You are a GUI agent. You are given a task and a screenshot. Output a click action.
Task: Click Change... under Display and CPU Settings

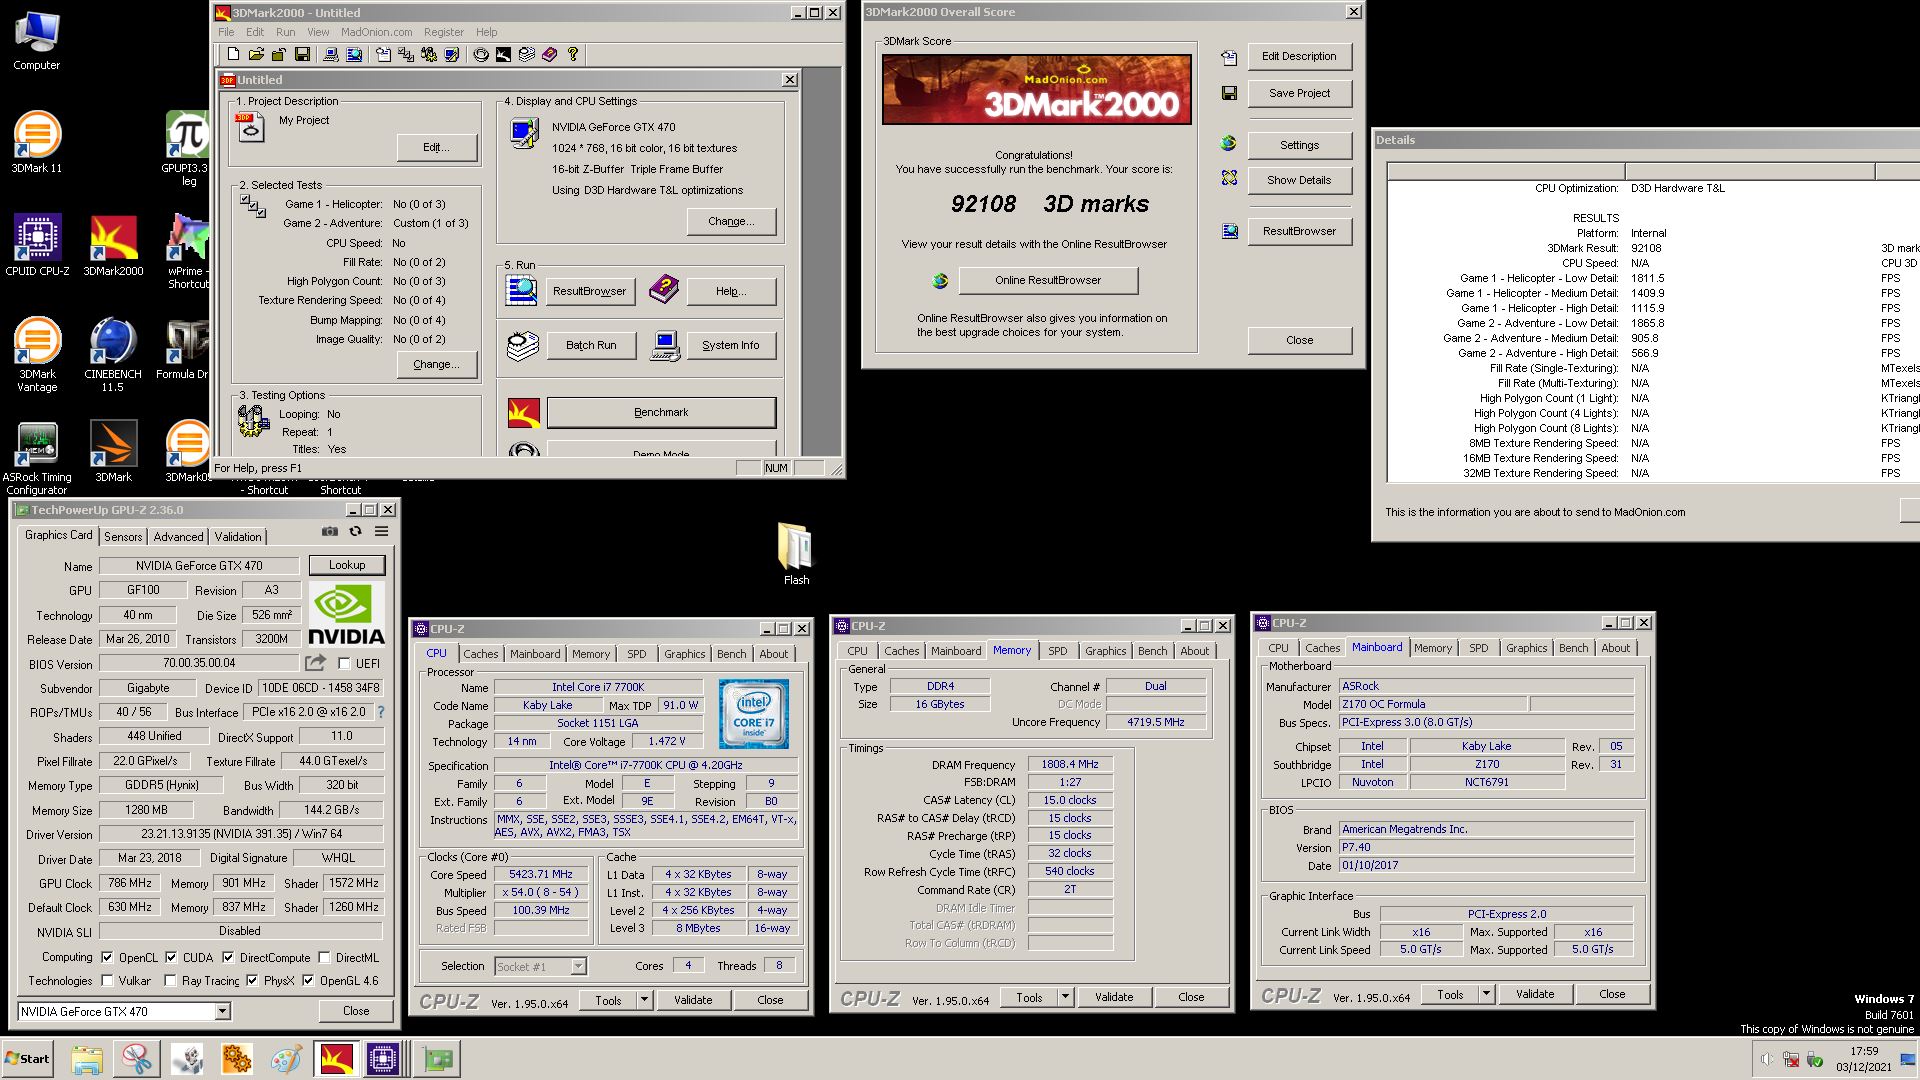point(731,221)
